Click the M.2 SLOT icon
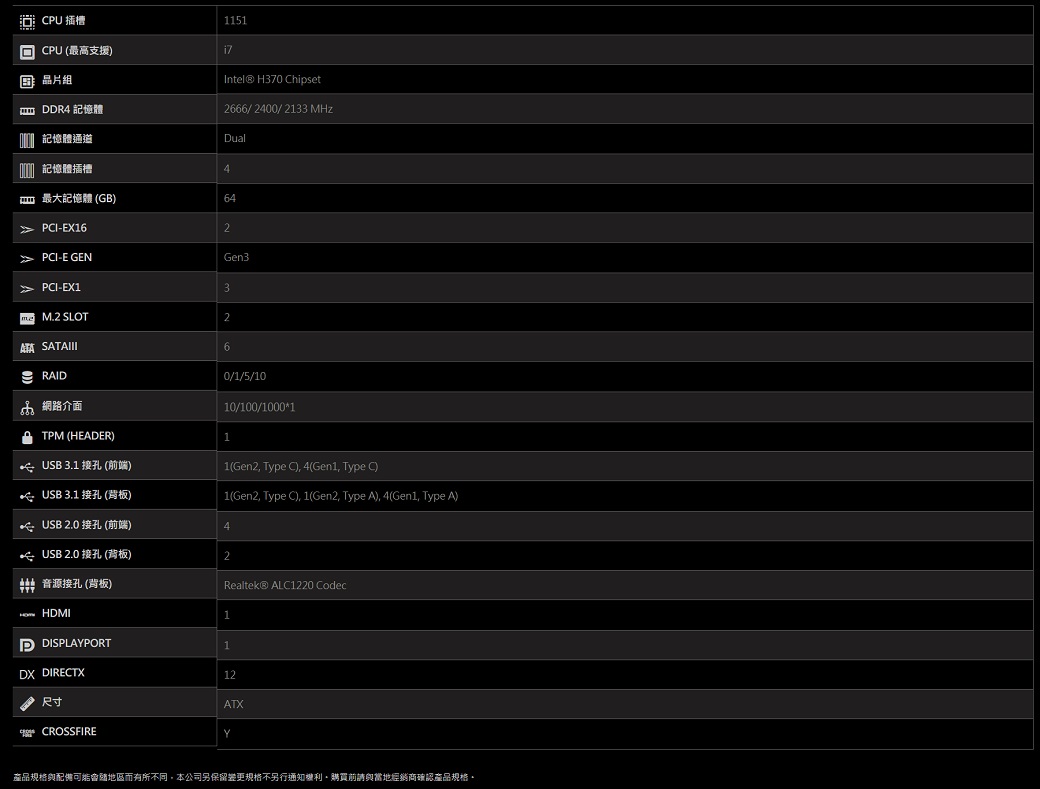1040x789 pixels. [27, 318]
